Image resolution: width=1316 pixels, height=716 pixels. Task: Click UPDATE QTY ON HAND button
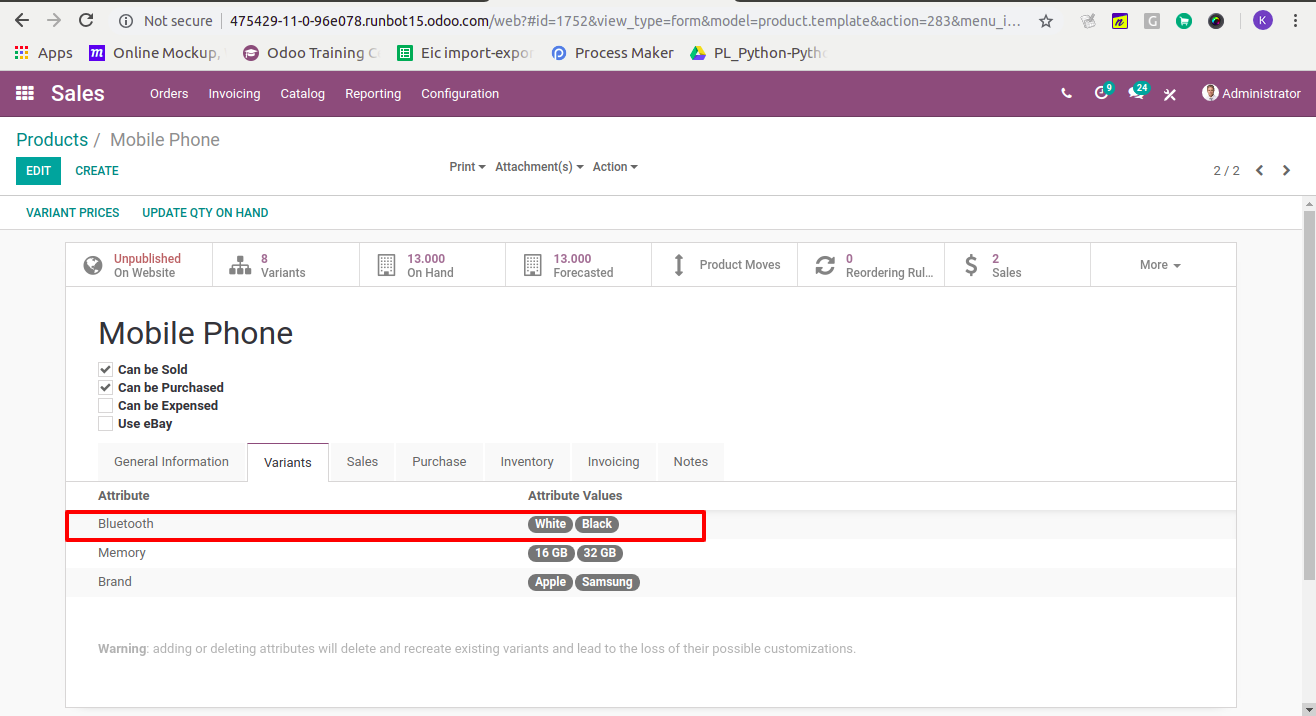coord(205,213)
